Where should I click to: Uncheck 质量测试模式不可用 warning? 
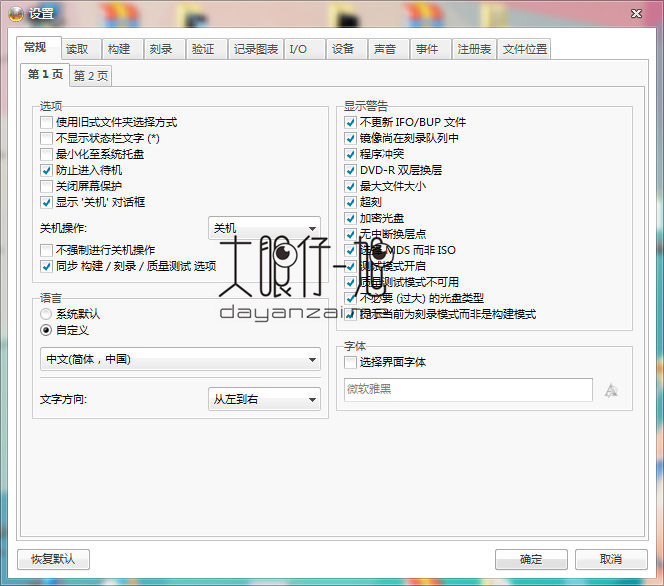point(402,282)
